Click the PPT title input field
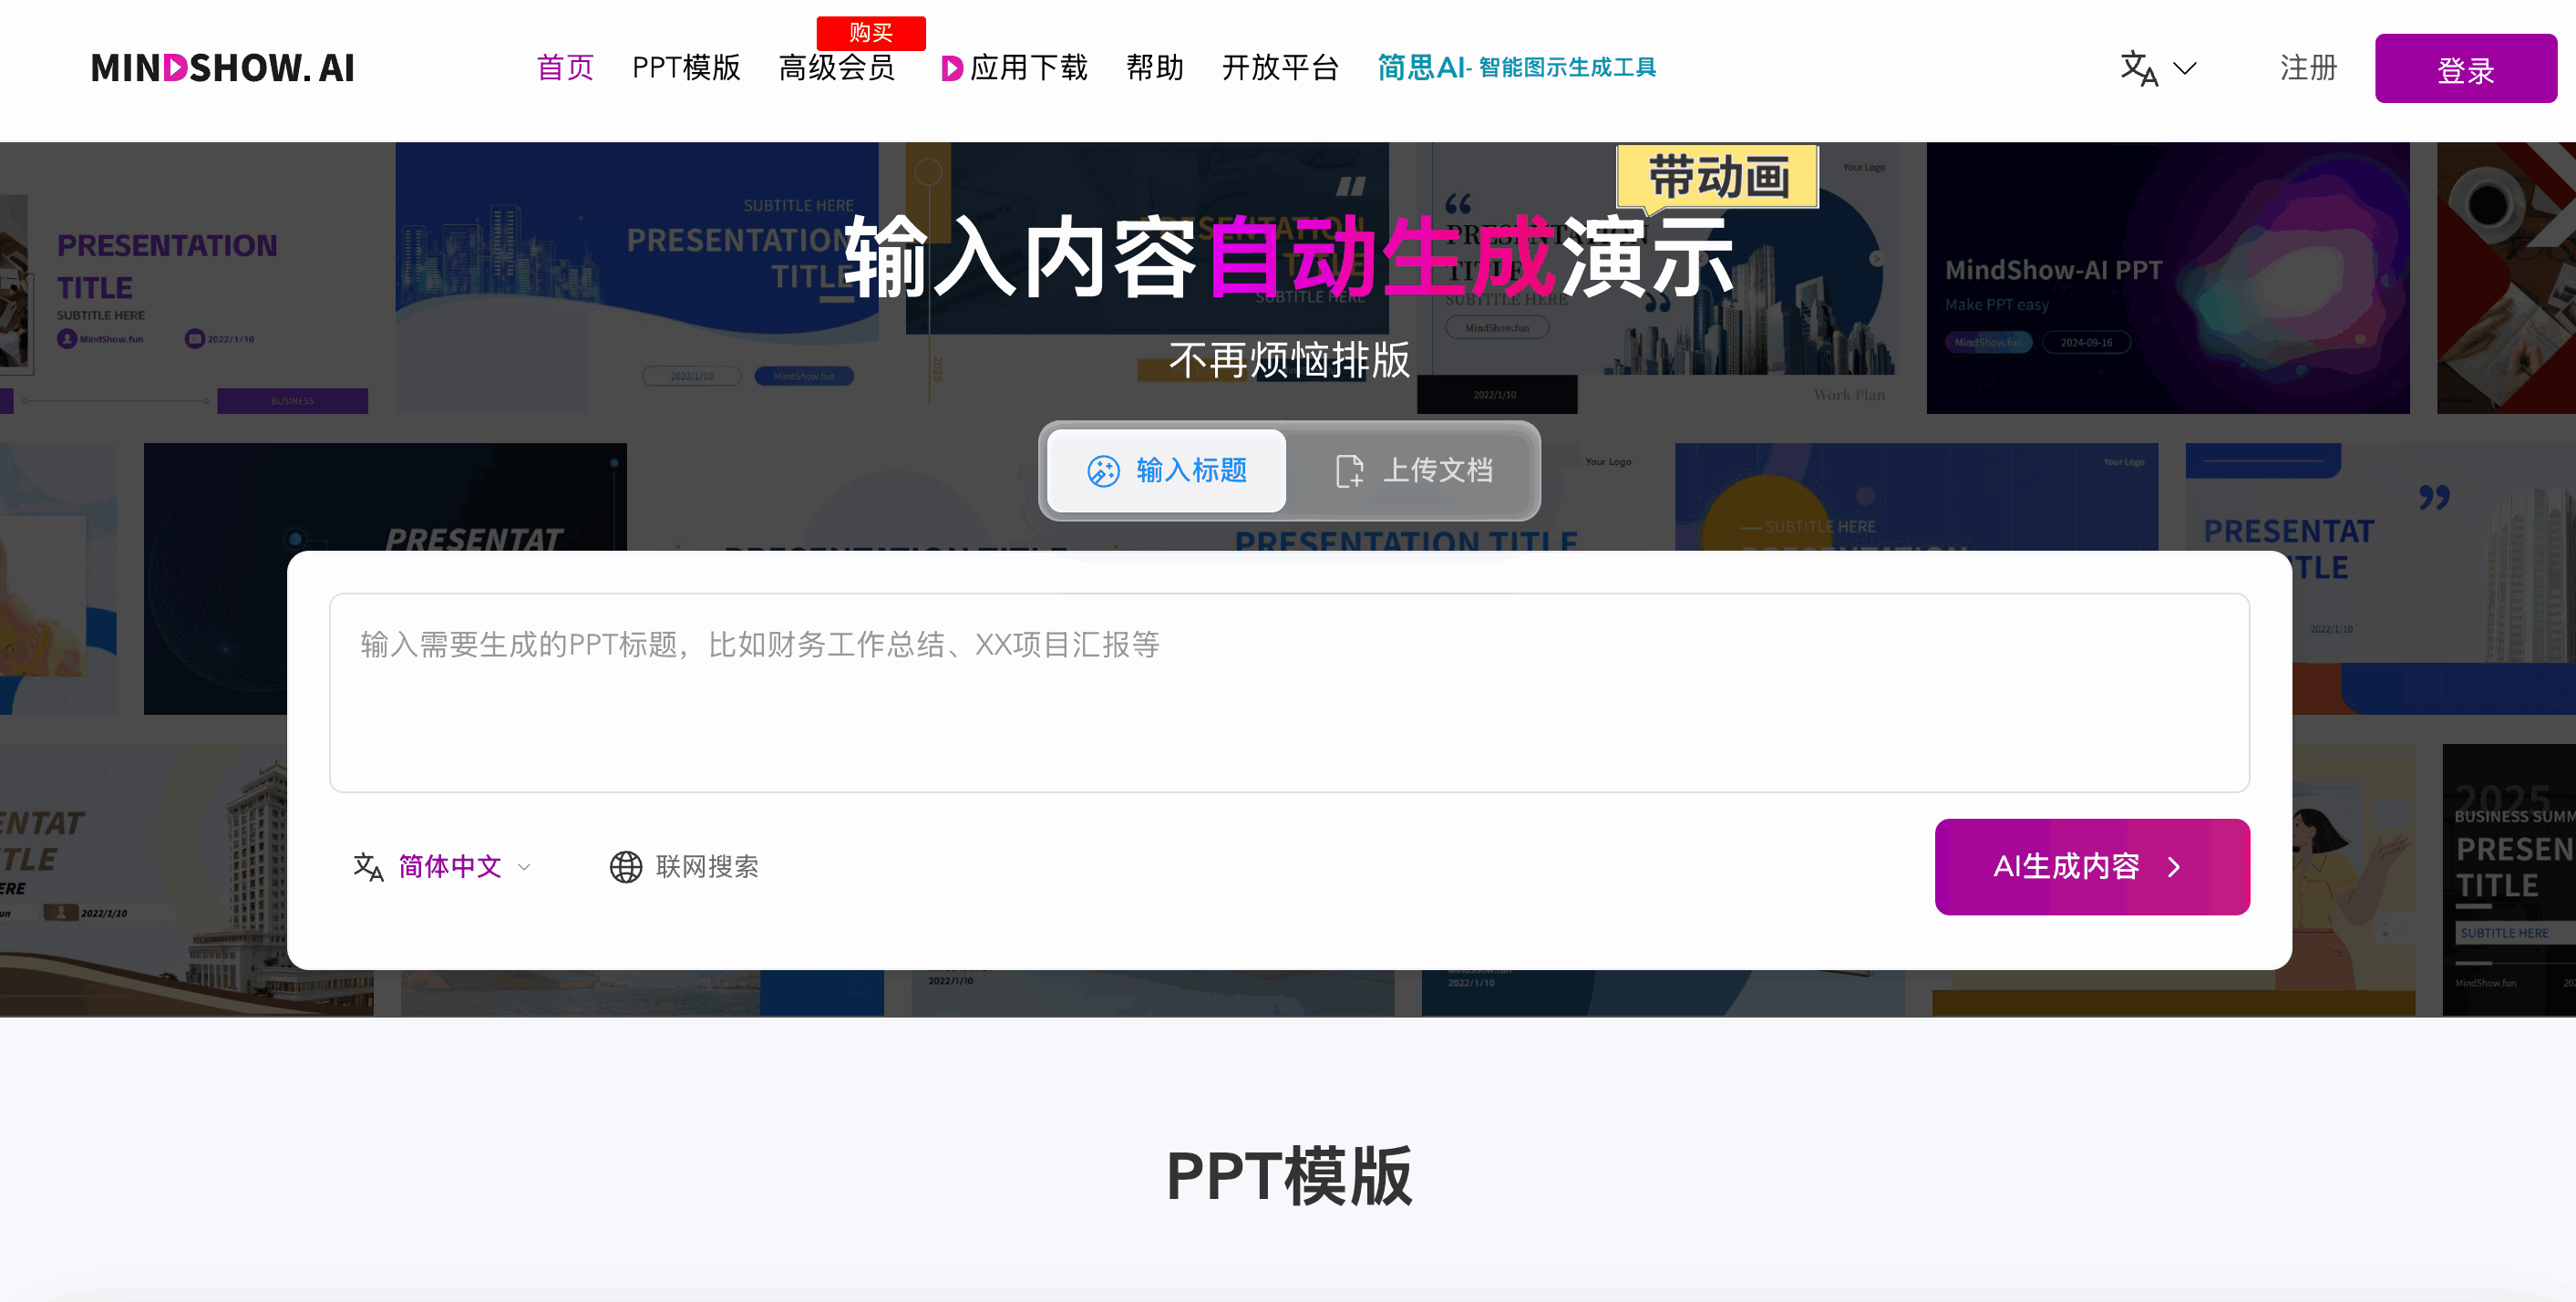The height and width of the screenshot is (1302, 2576). [1289, 693]
